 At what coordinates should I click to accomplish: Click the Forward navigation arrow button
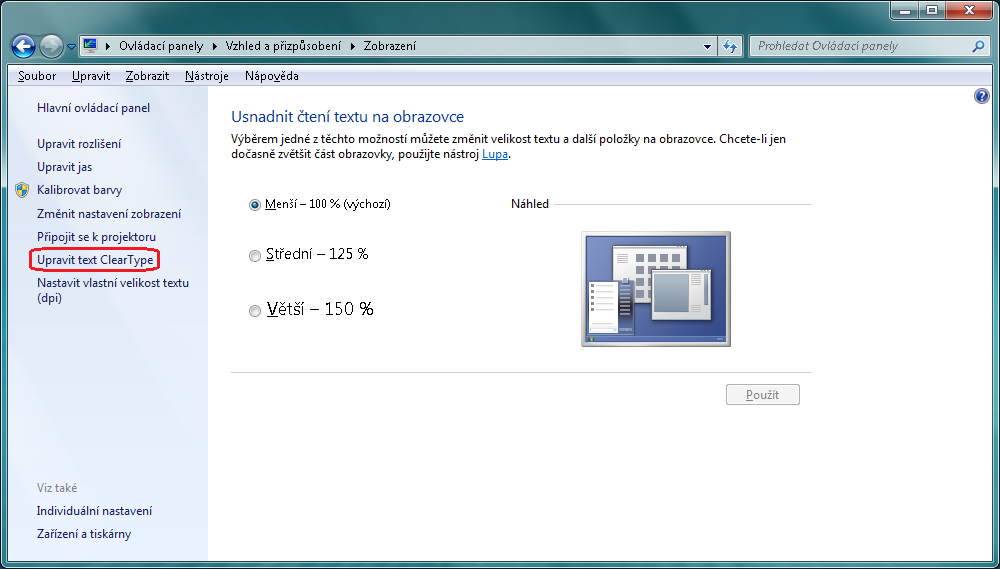pyautogui.click(x=52, y=46)
